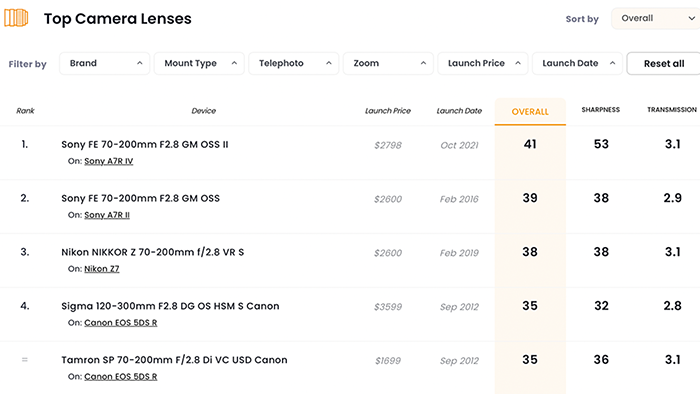The width and height of the screenshot is (700, 394).
Task: Sort by the TRANSMISSION column header
Action: pos(672,110)
